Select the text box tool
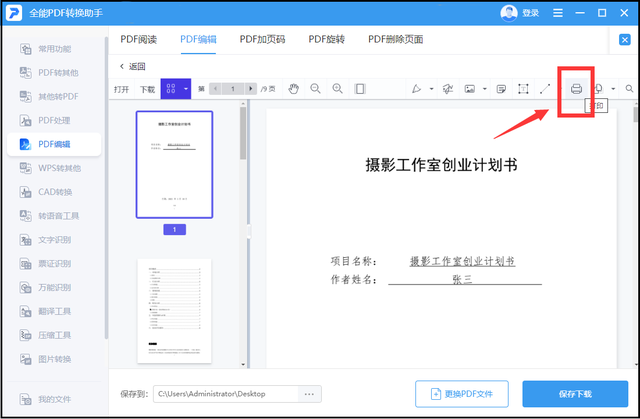 point(523,89)
